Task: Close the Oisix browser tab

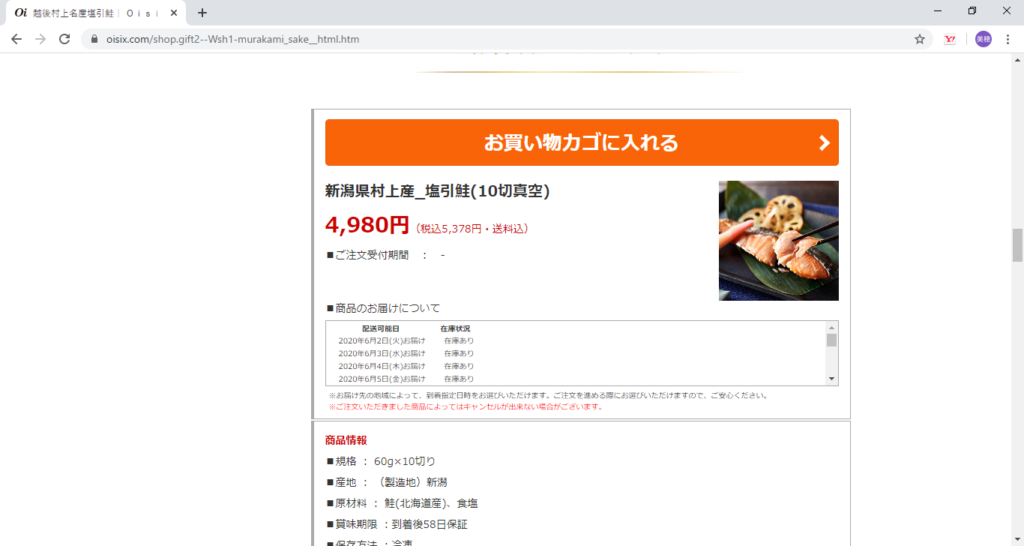Action: click(174, 12)
